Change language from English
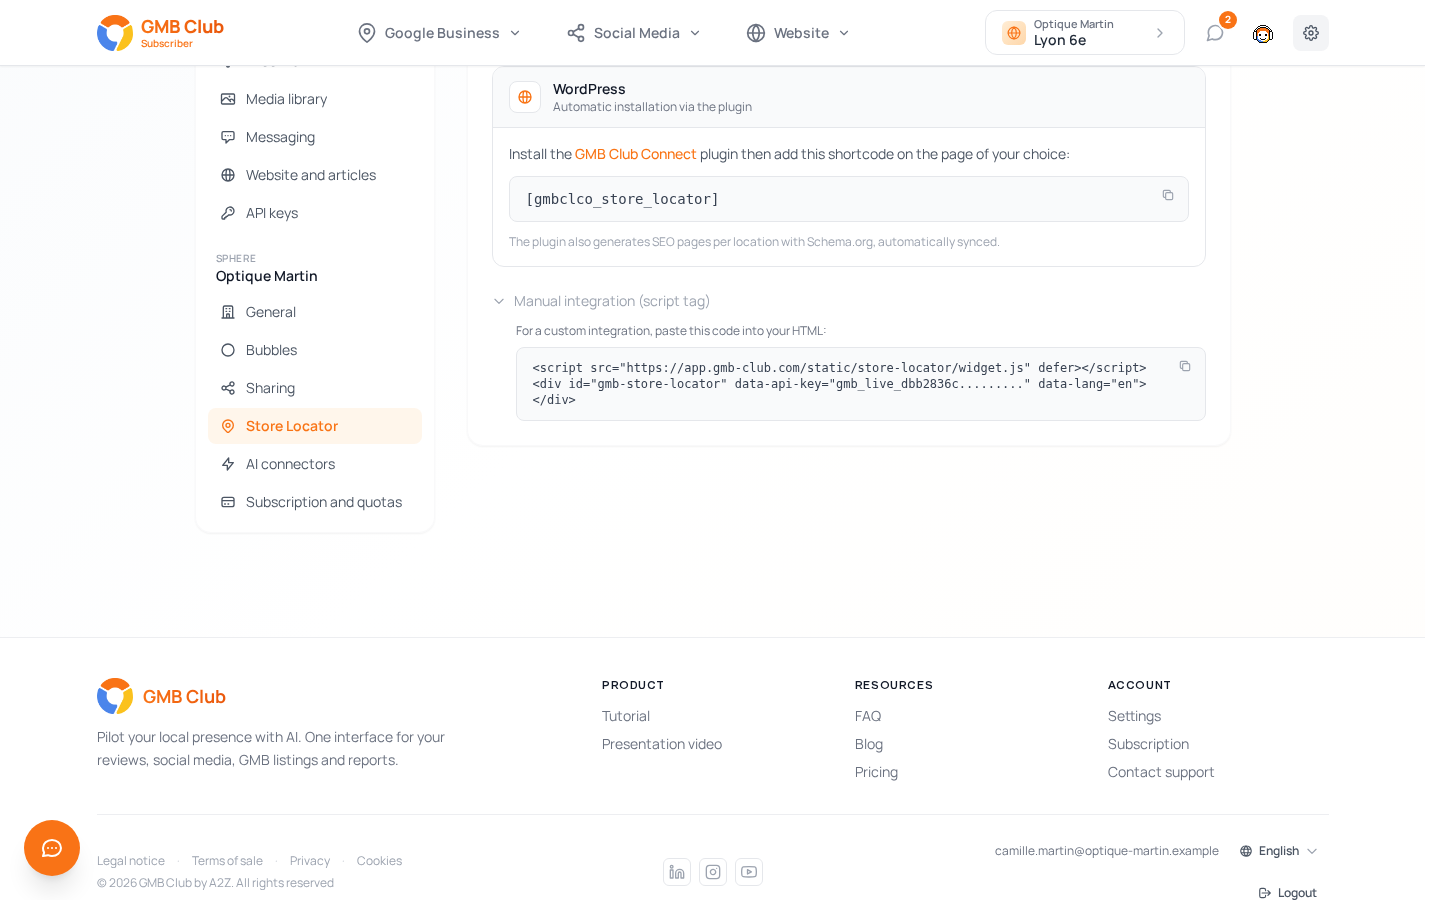The height and width of the screenshot is (900, 1440). [1279, 851]
